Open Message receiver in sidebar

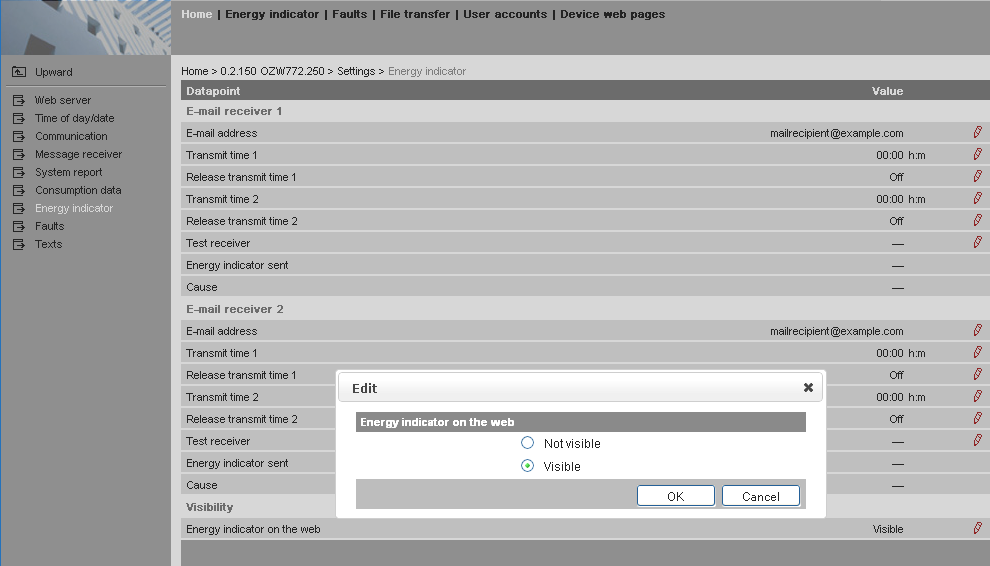coord(78,154)
